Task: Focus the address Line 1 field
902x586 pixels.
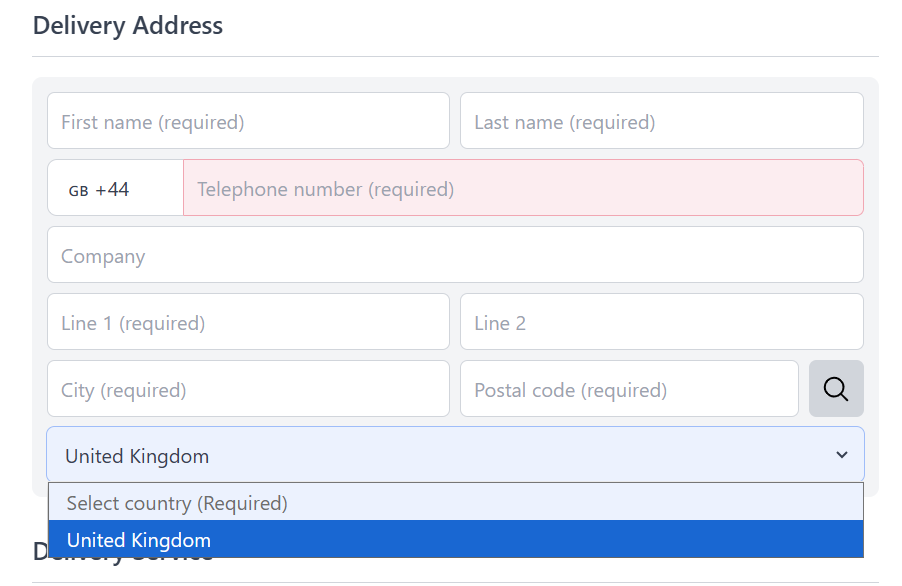Action: coord(248,323)
